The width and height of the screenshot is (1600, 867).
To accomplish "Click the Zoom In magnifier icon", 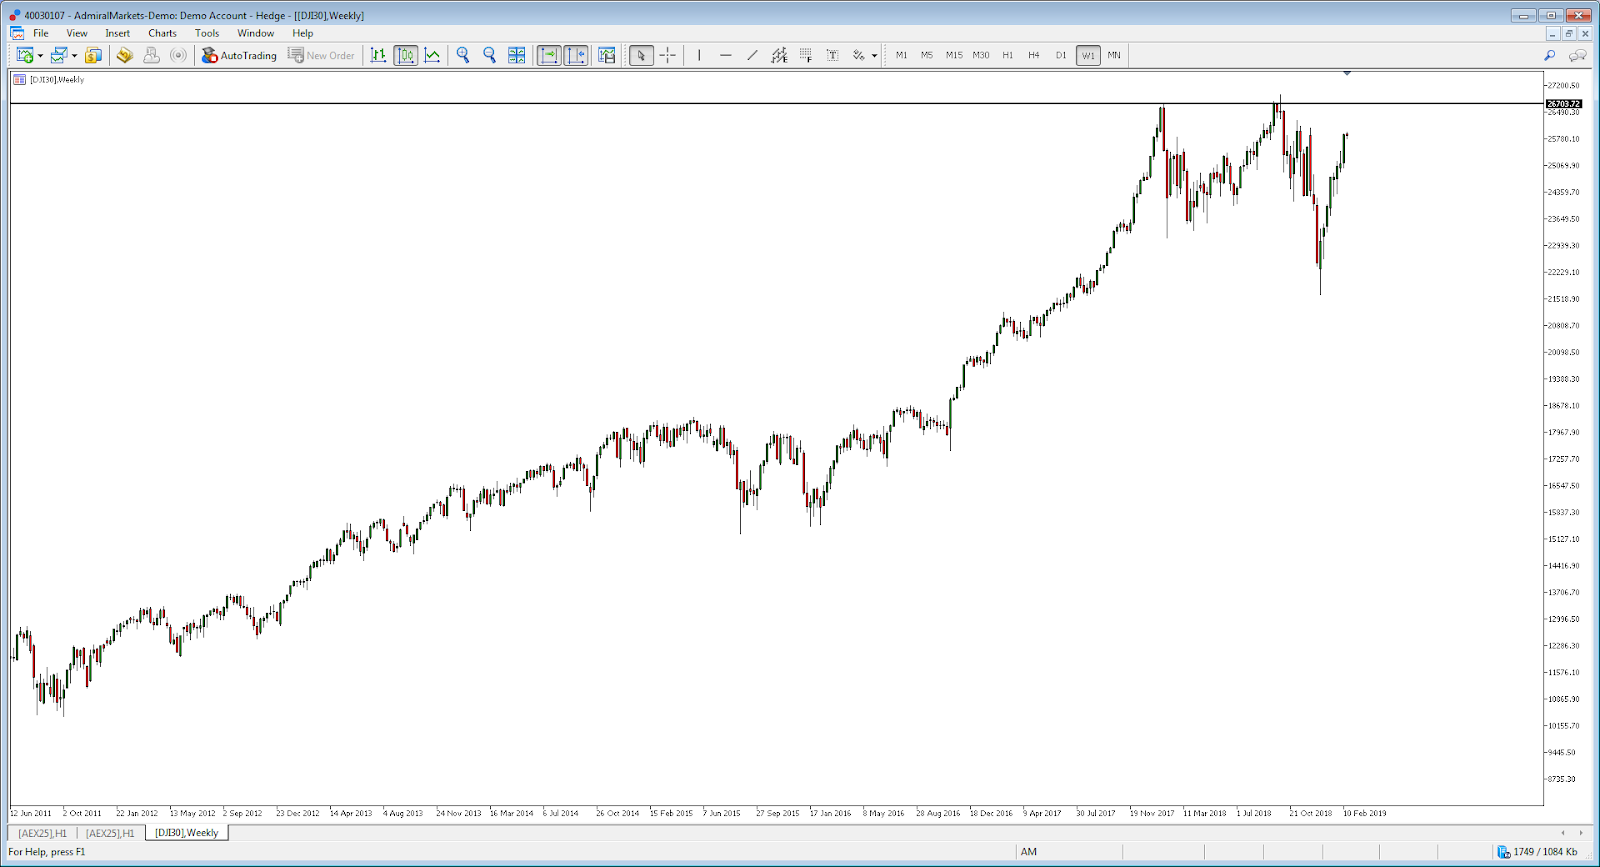I will 463,55.
